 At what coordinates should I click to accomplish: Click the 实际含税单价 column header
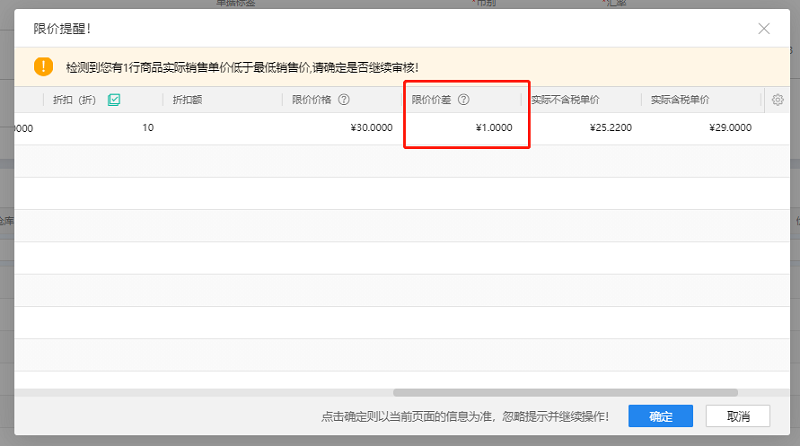pos(680,100)
